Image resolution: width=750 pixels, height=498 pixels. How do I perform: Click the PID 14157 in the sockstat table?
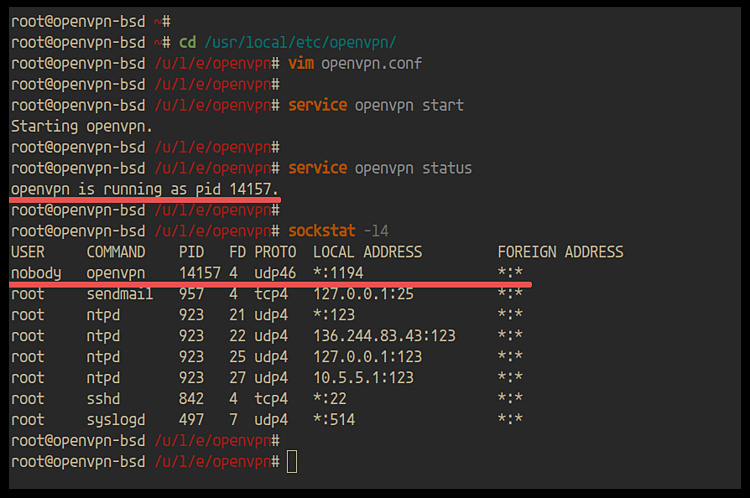[x=199, y=273]
